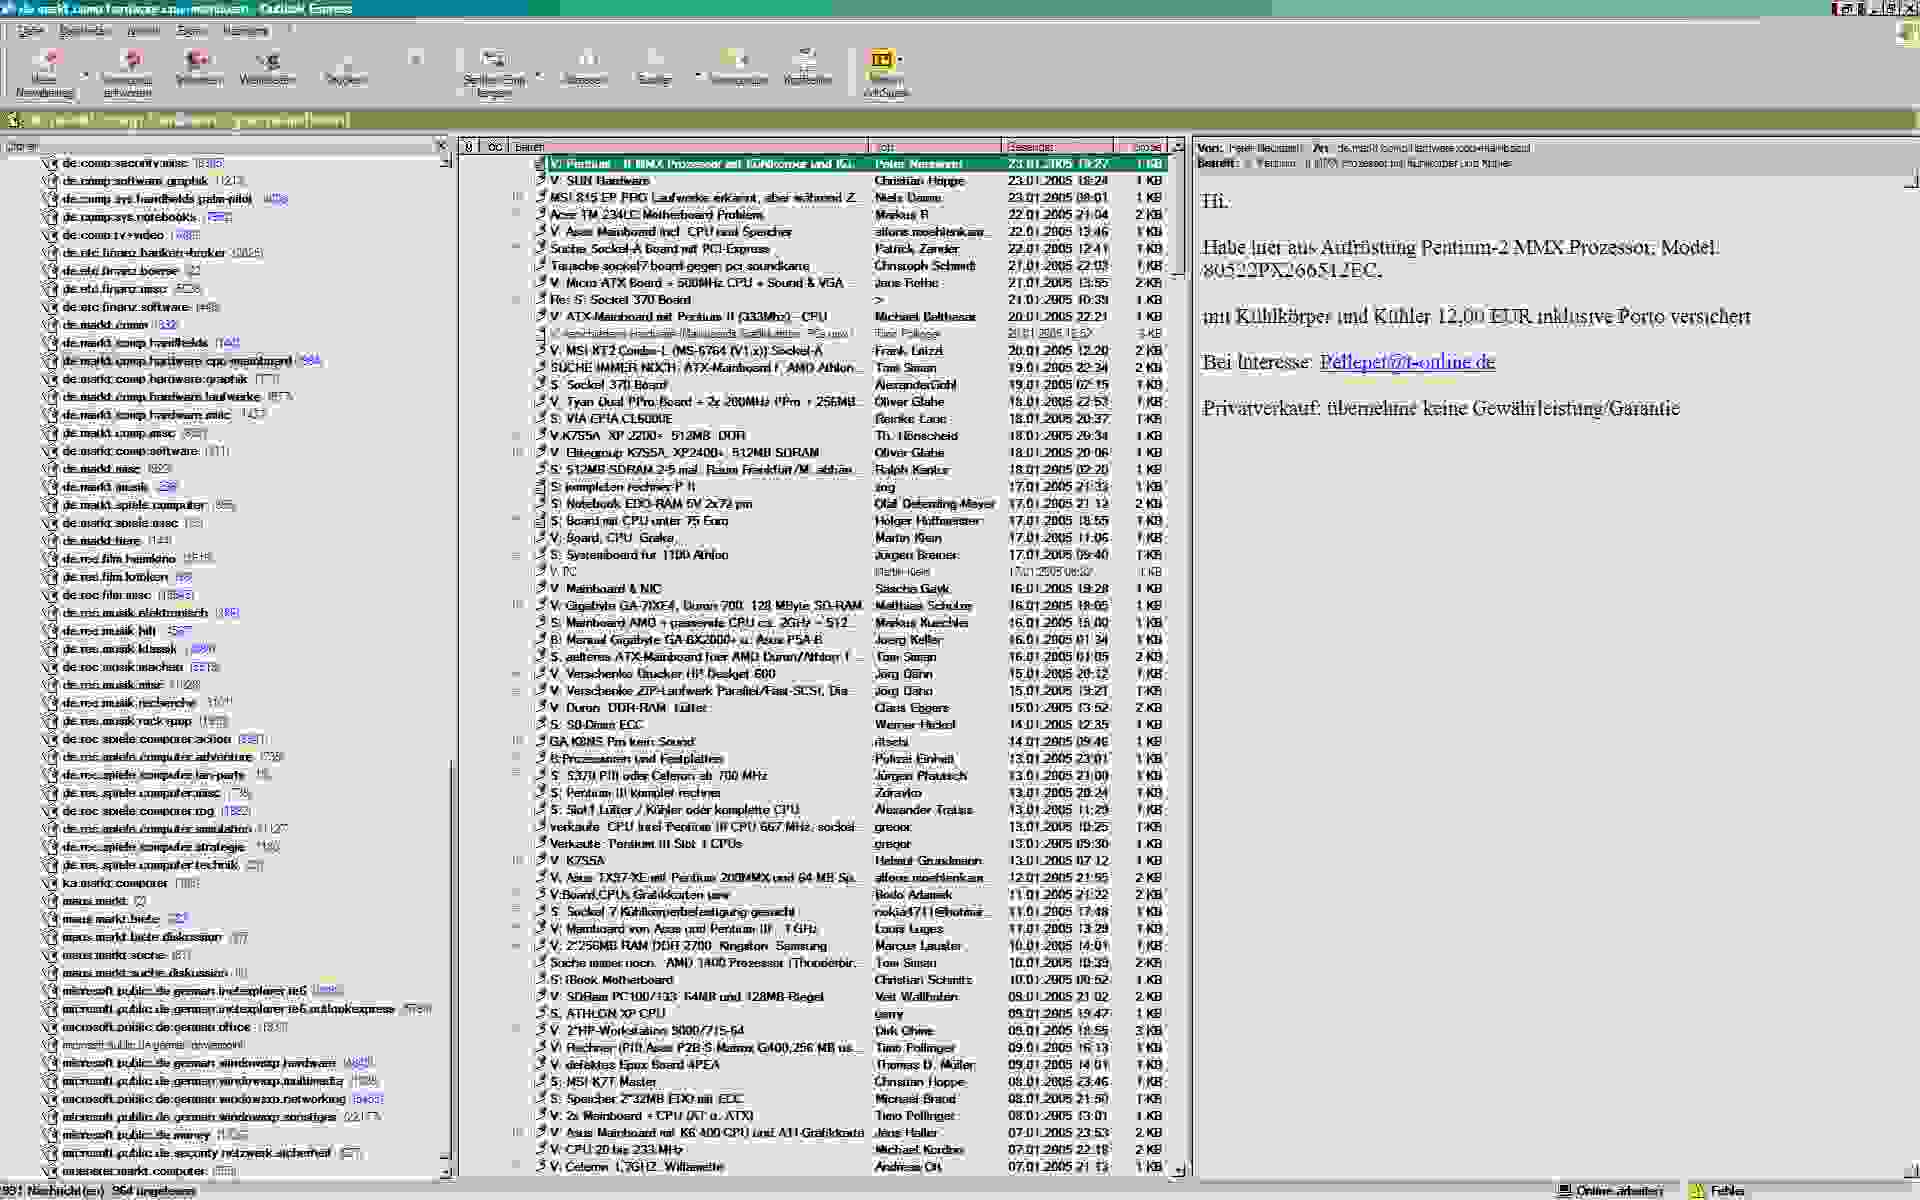
Task: Click the Newsgroups toolbar icon
Action: (739, 68)
